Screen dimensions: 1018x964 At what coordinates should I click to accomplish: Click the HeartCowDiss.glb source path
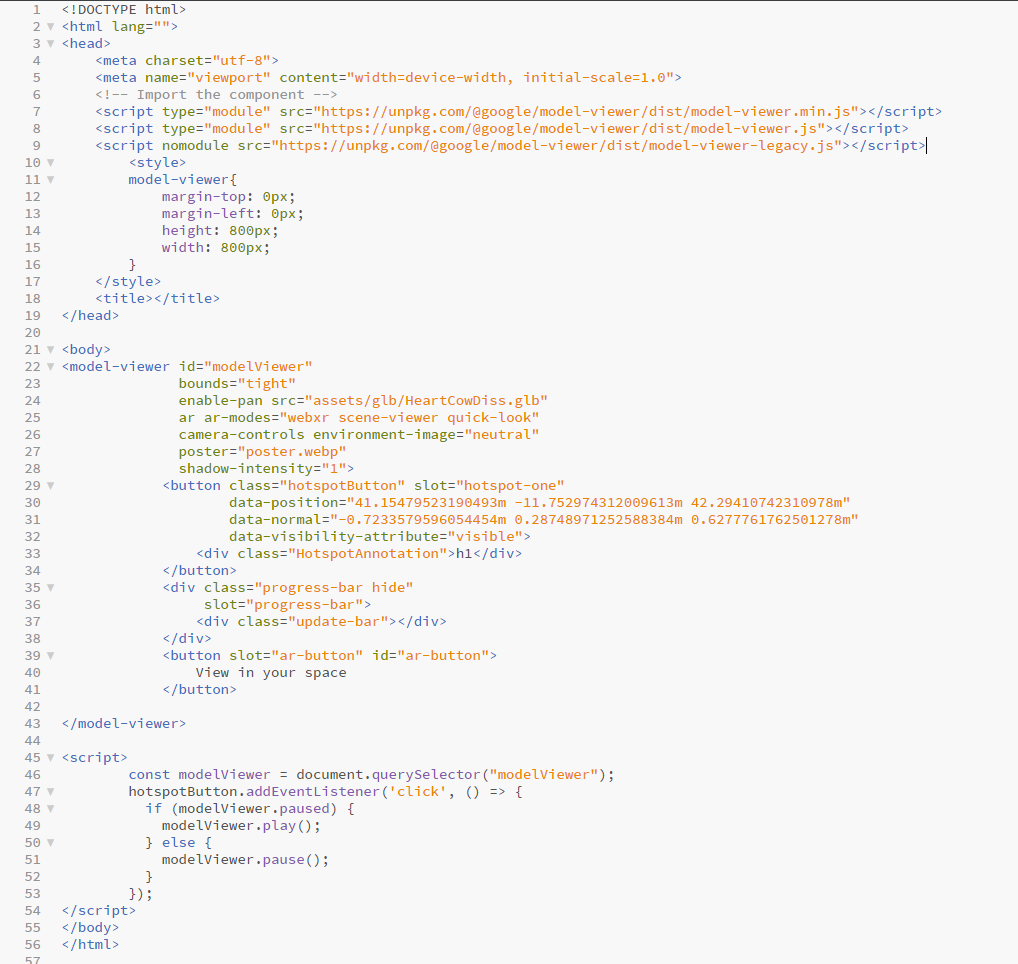click(x=427, y=401)
